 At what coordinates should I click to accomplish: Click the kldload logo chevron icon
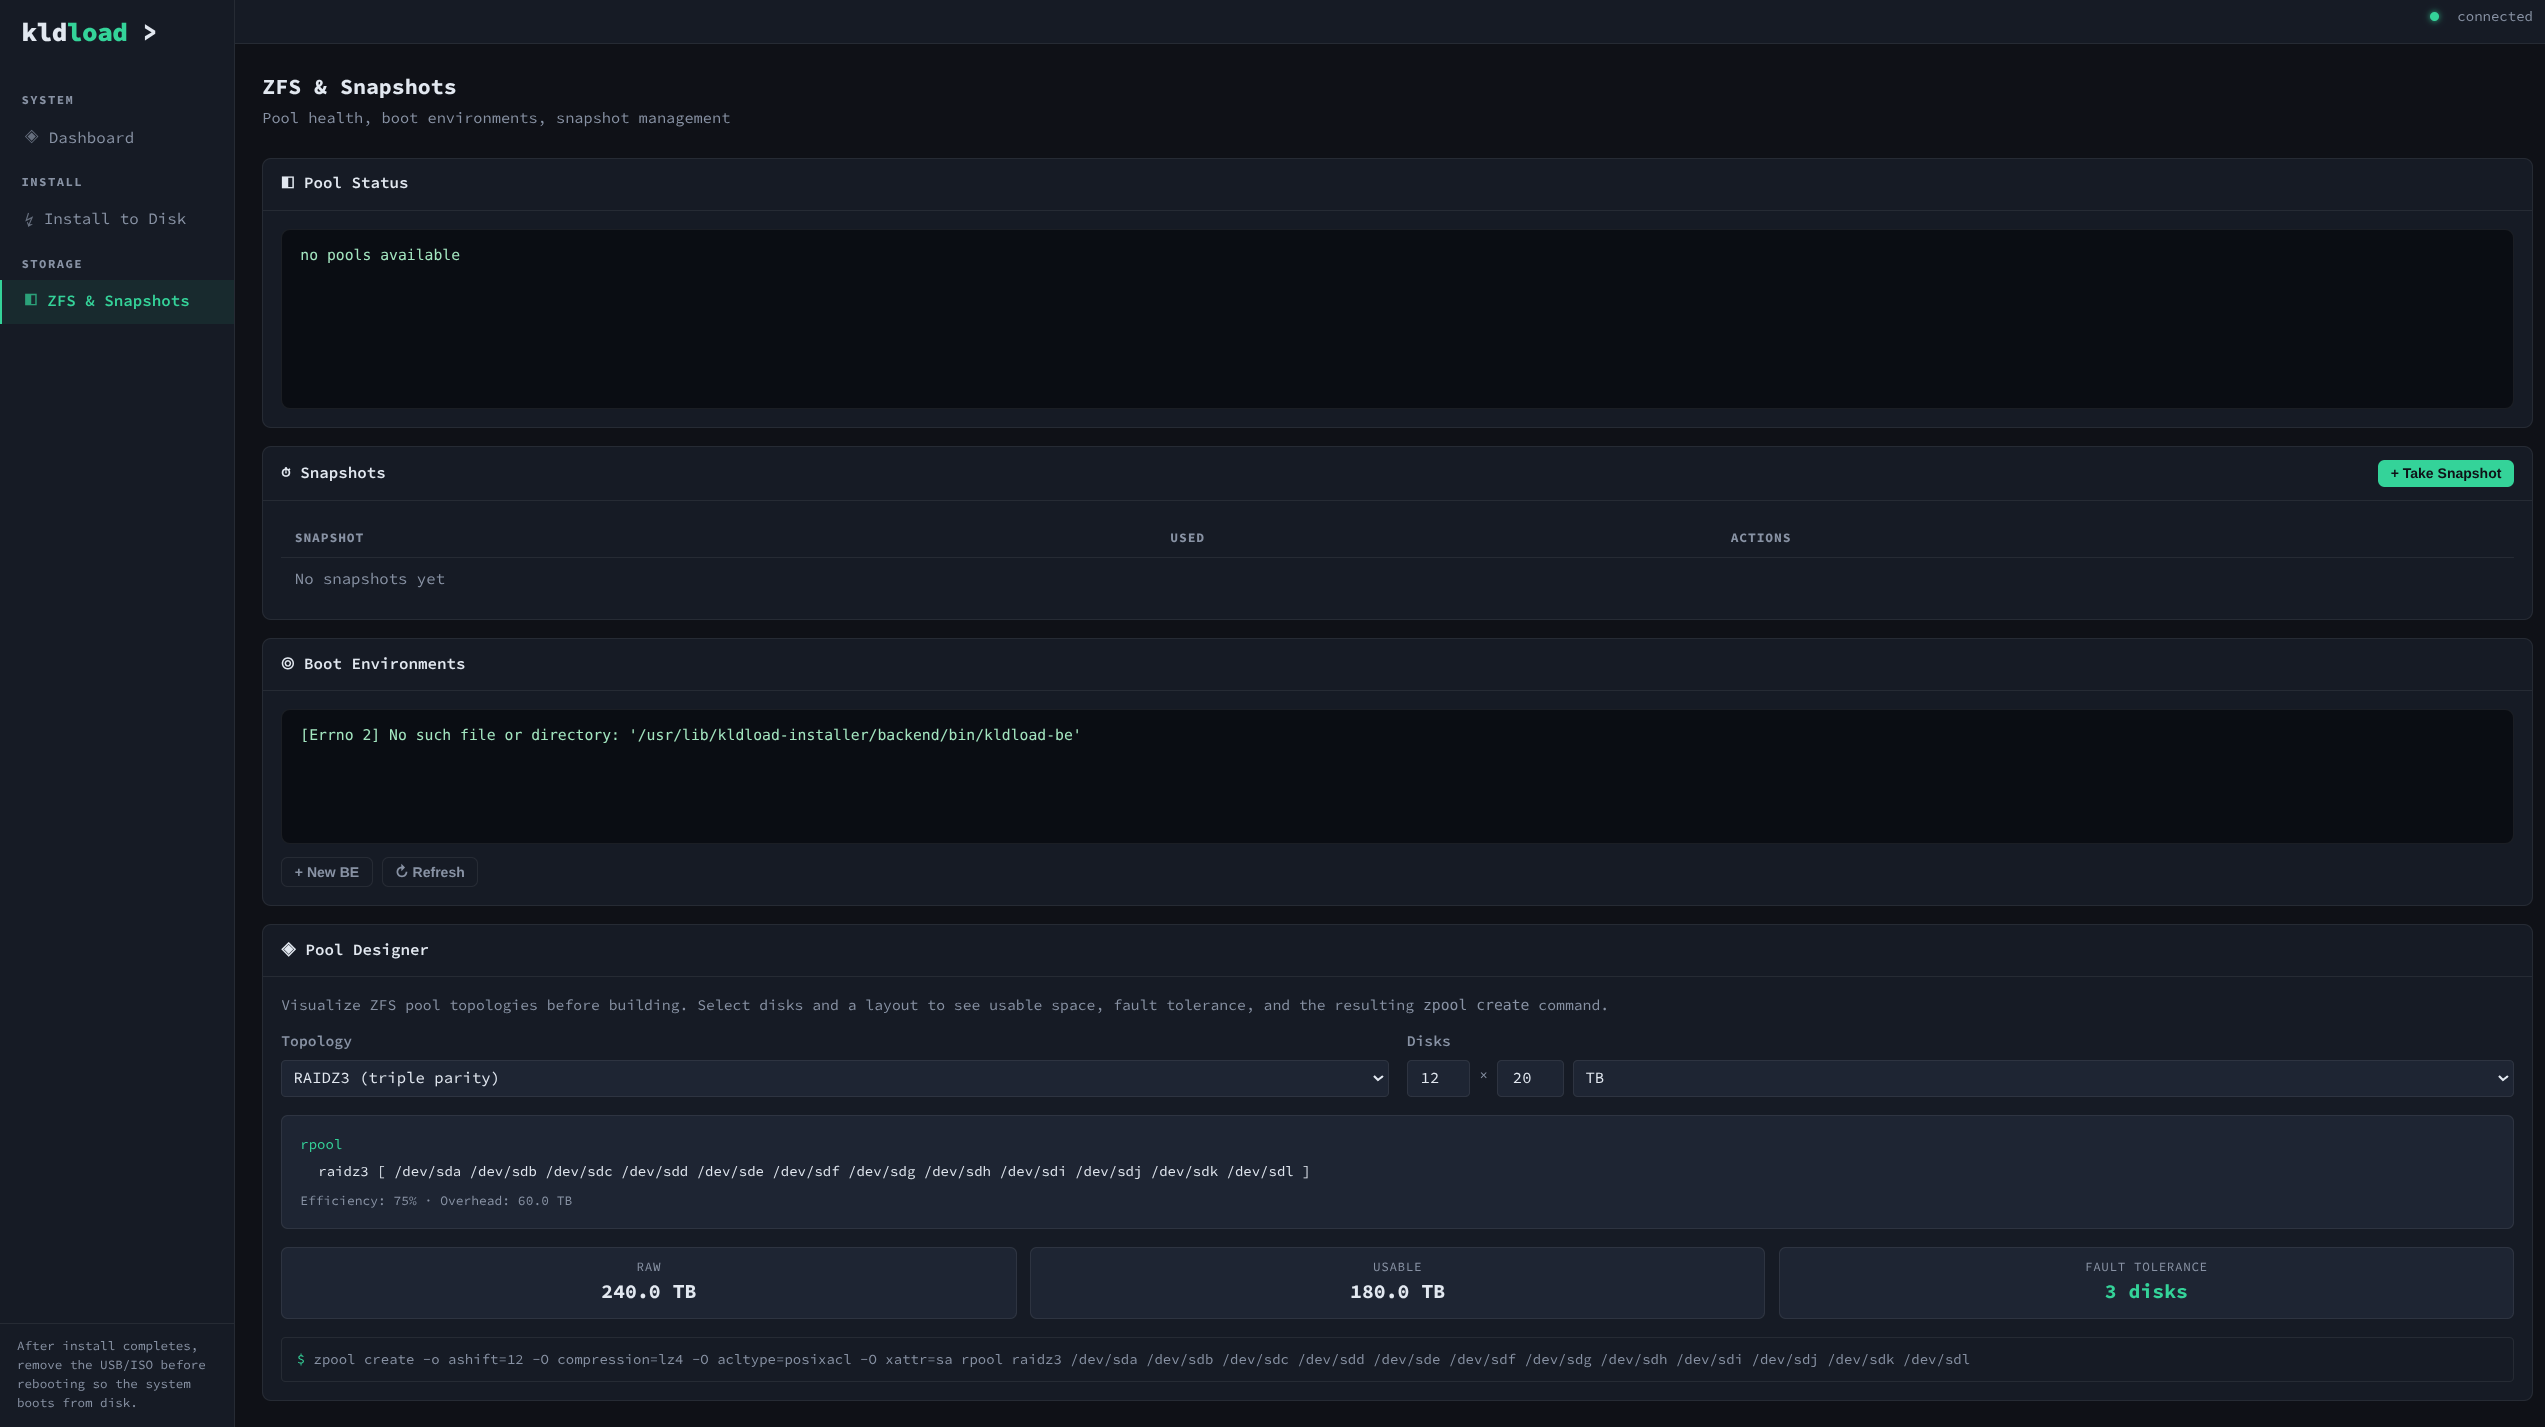[x=150, y=33]
